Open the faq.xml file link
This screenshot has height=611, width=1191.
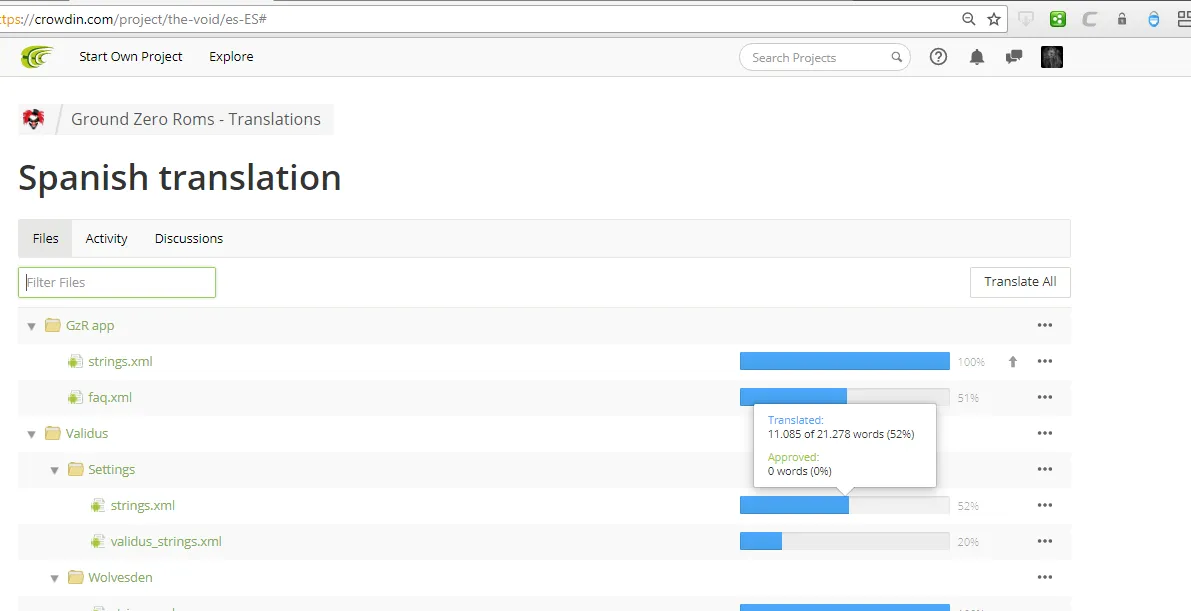[x=110, y=397]
